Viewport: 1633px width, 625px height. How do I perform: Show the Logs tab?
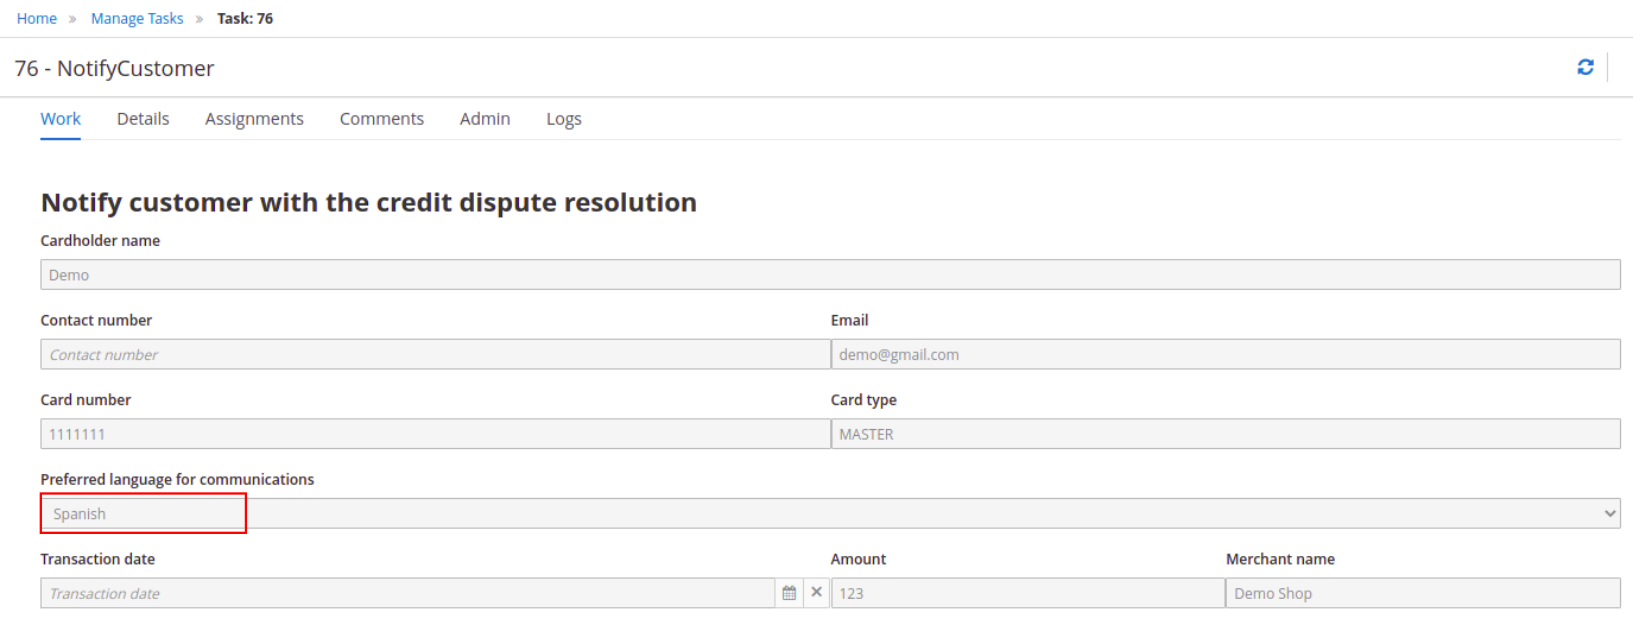(x=563, y=119)
